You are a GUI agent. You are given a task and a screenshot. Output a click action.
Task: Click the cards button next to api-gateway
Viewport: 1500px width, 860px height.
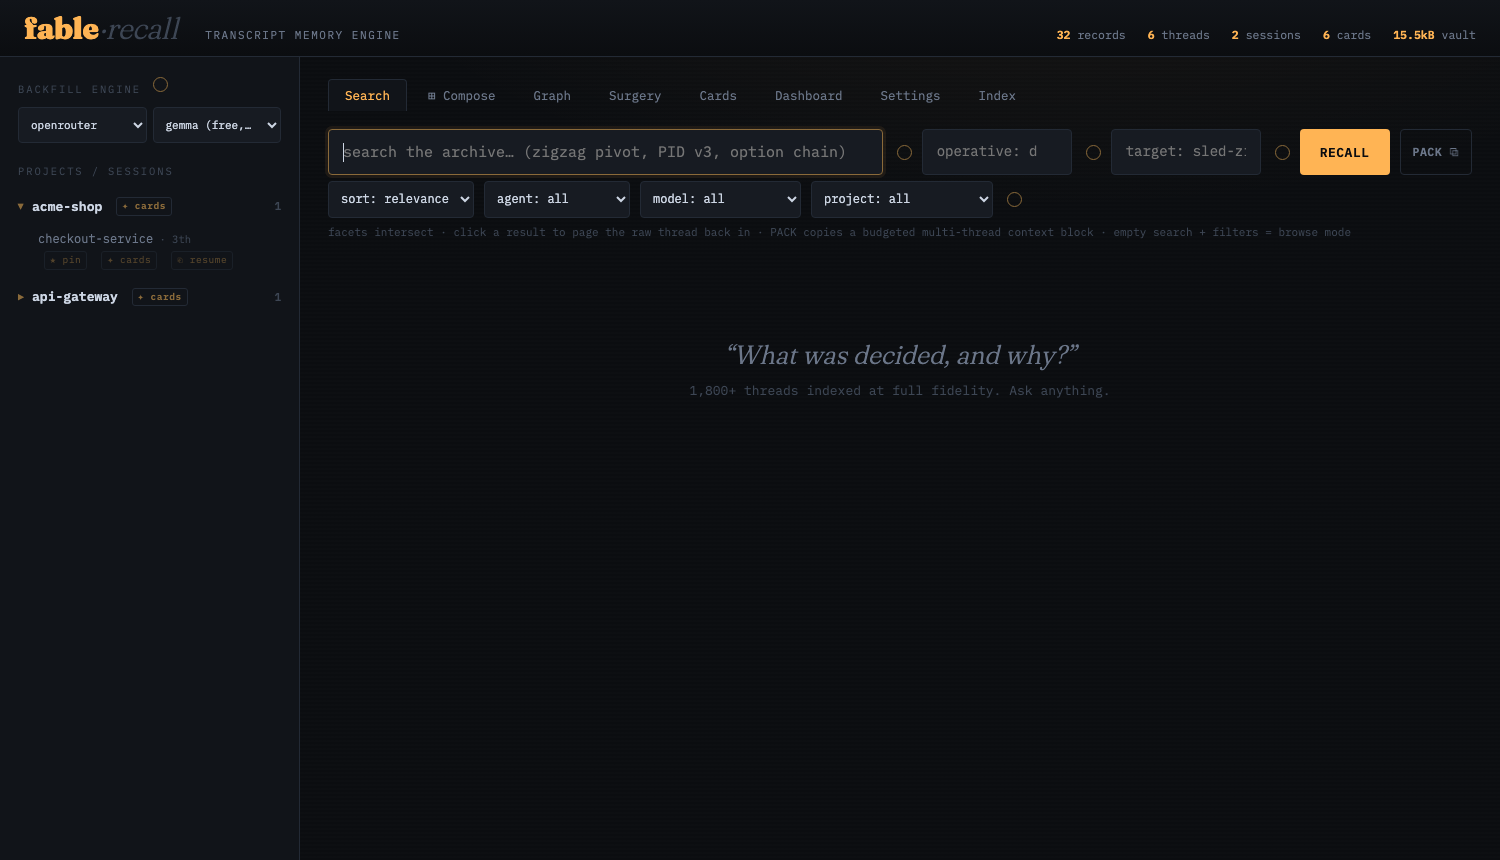click(160, 297)
